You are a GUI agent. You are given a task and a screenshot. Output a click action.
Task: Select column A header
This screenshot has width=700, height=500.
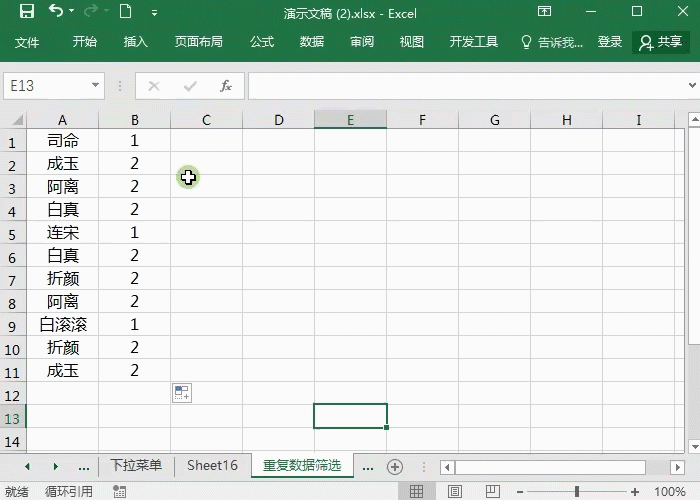click(62, 120)
